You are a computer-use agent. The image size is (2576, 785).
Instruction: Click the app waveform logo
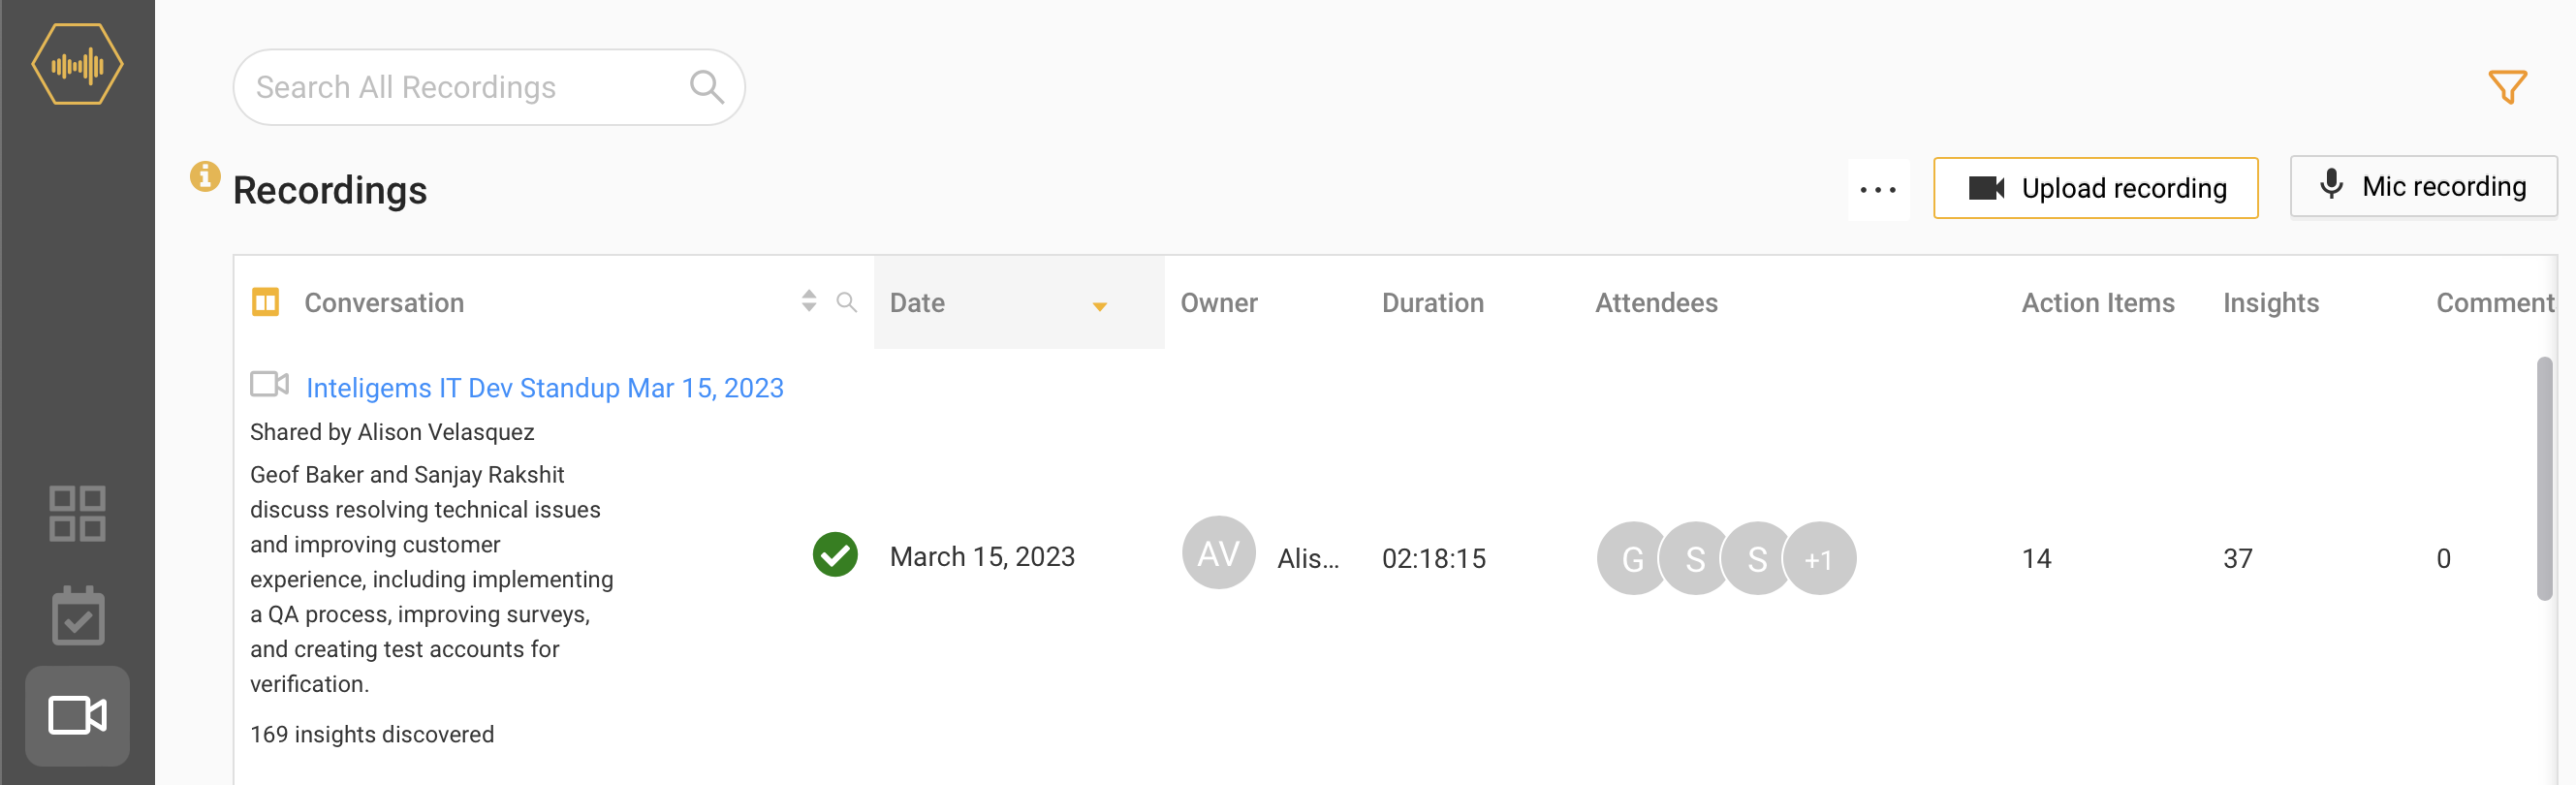tap(77, 66)
